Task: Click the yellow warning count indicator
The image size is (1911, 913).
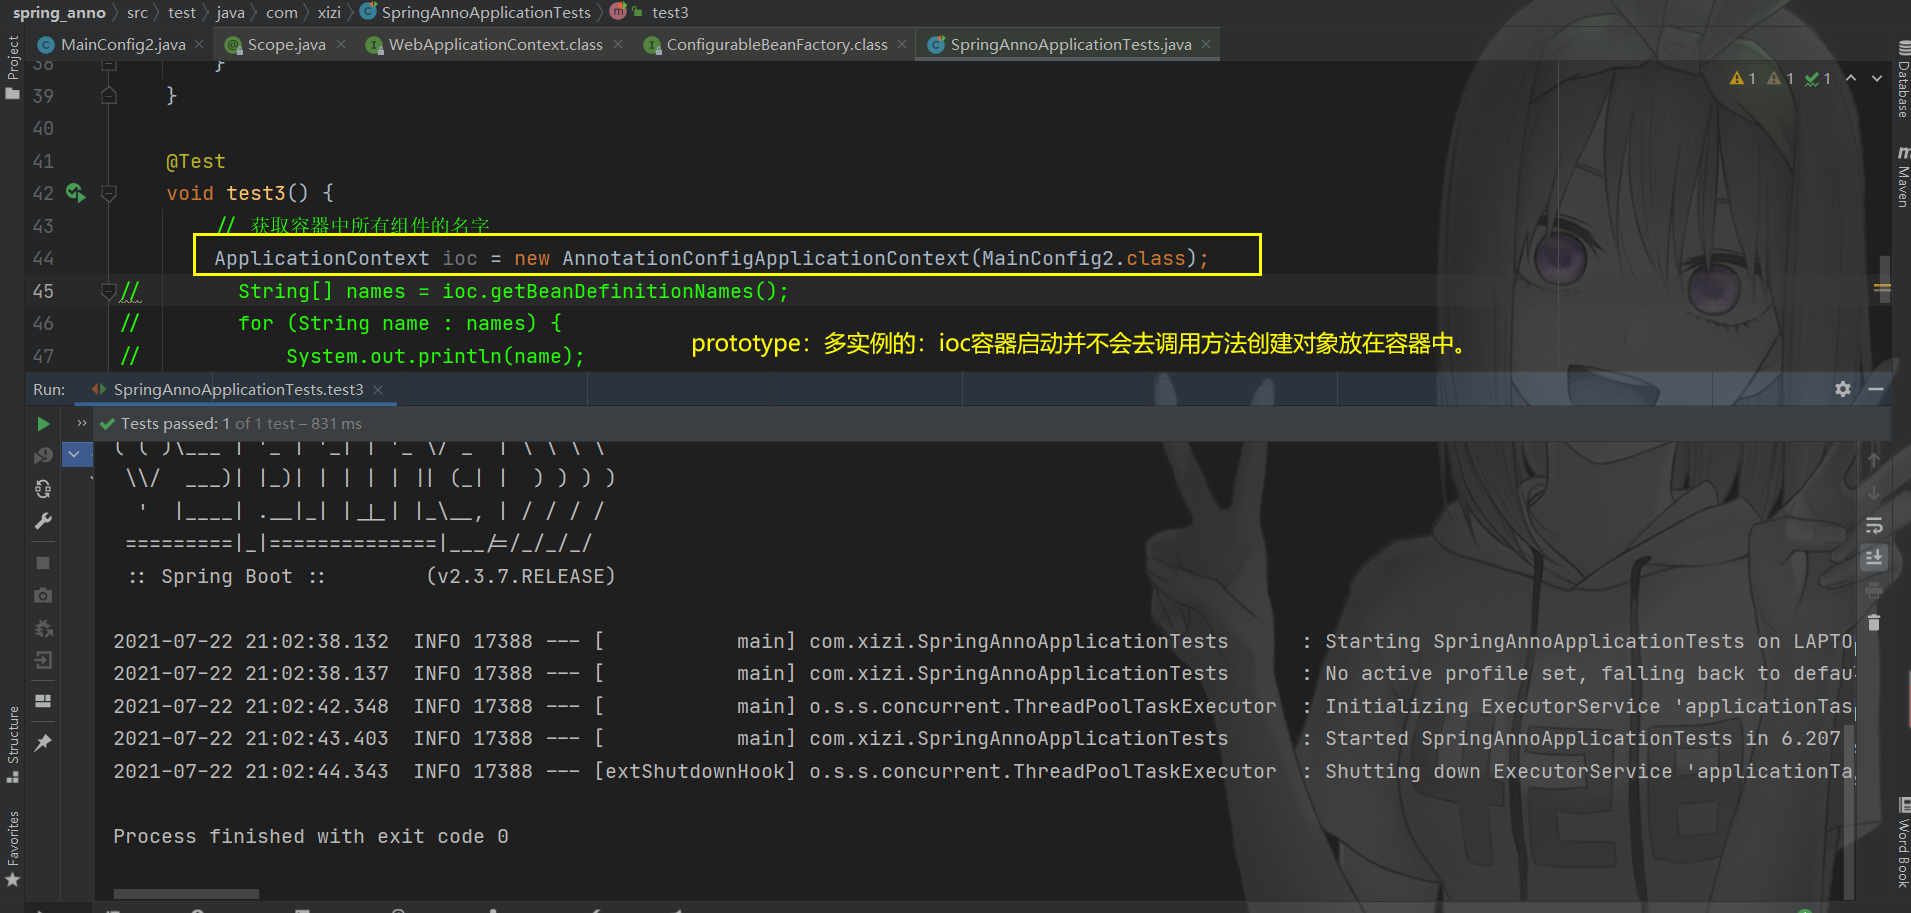Action: pyautogui.click(x=1743, y=78)
